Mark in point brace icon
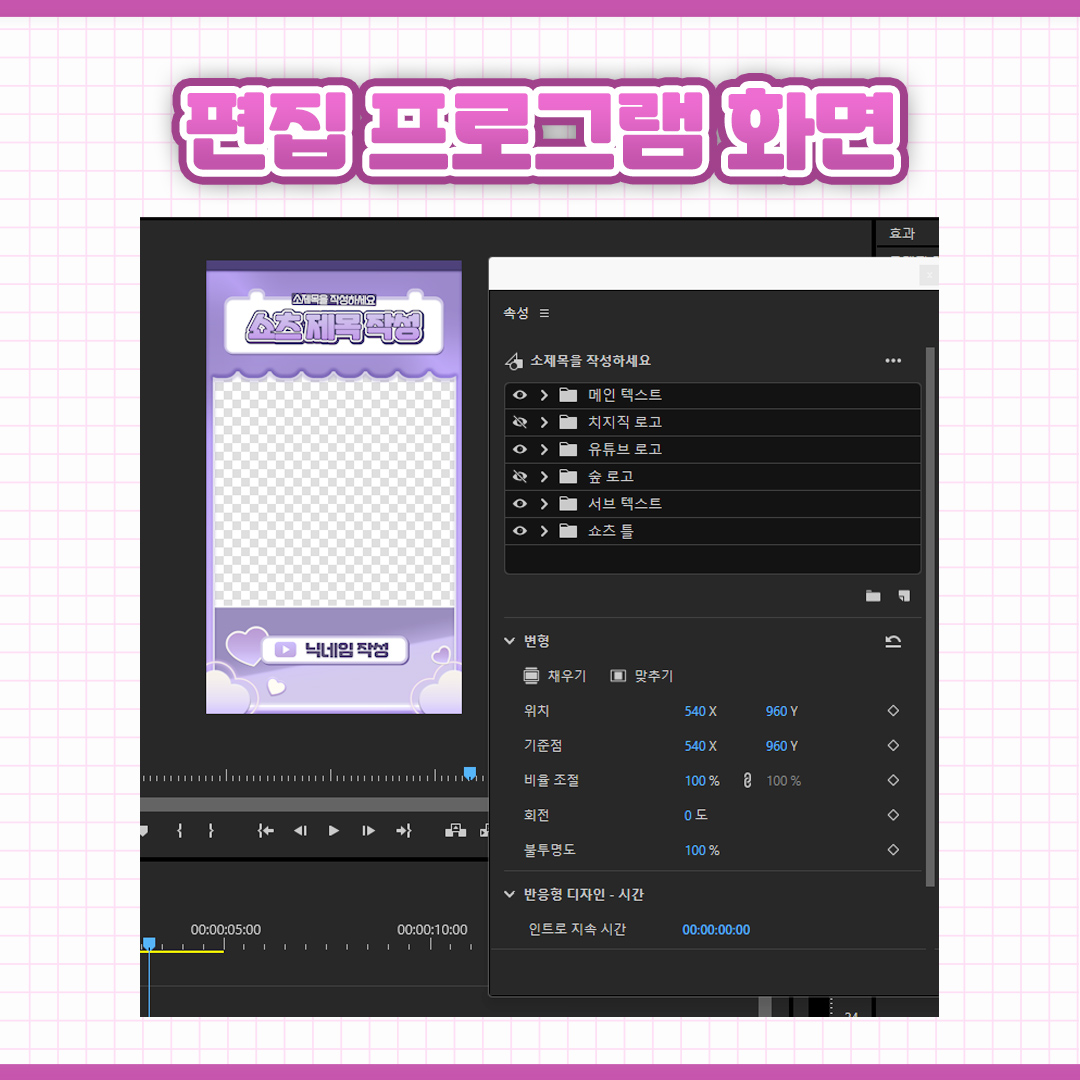Viewport: 1080px width, 1080px height. tap(180, 831)
